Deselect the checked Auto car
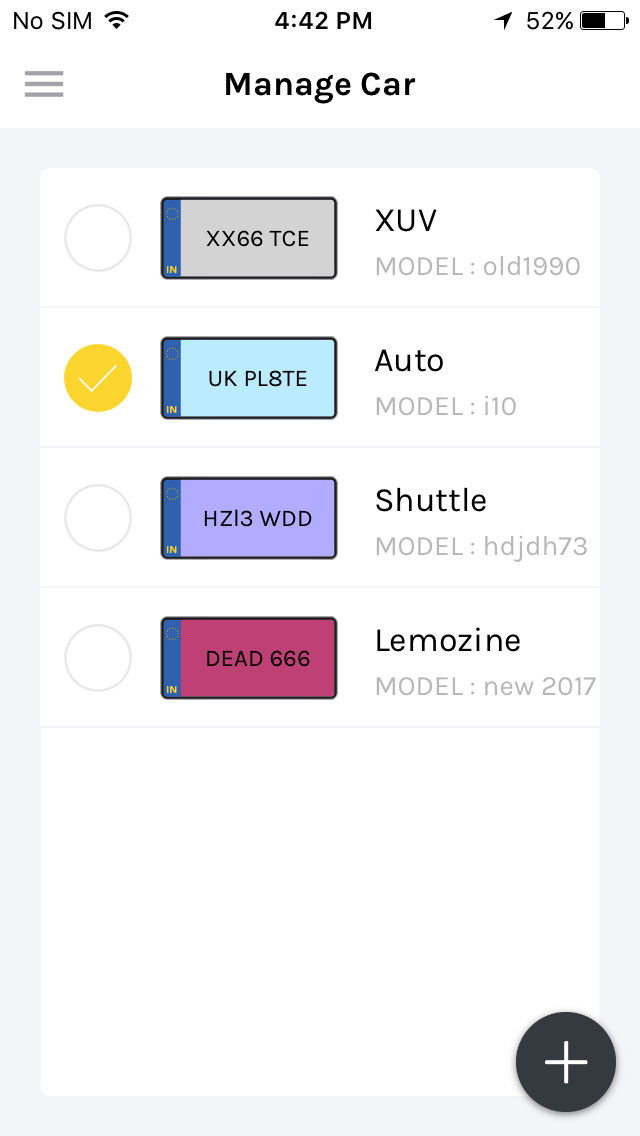 (98, 378)
